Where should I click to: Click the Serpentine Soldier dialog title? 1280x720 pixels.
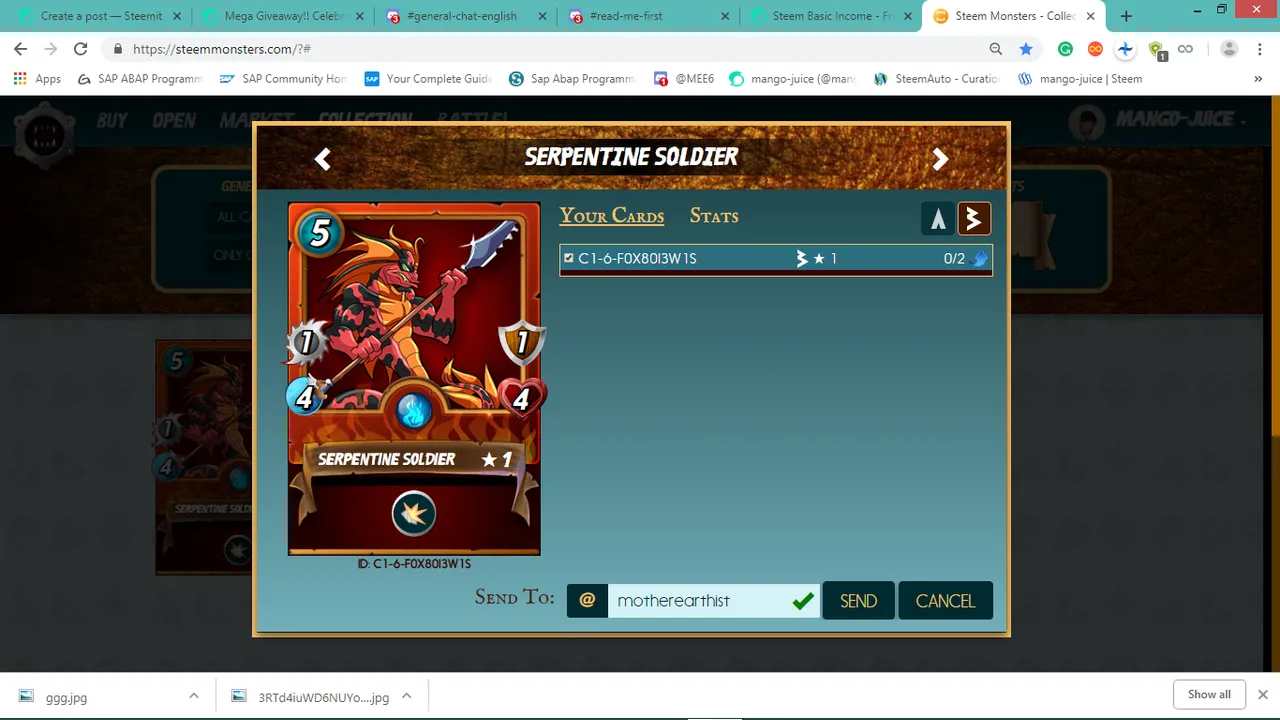click(x=631, y=157)
